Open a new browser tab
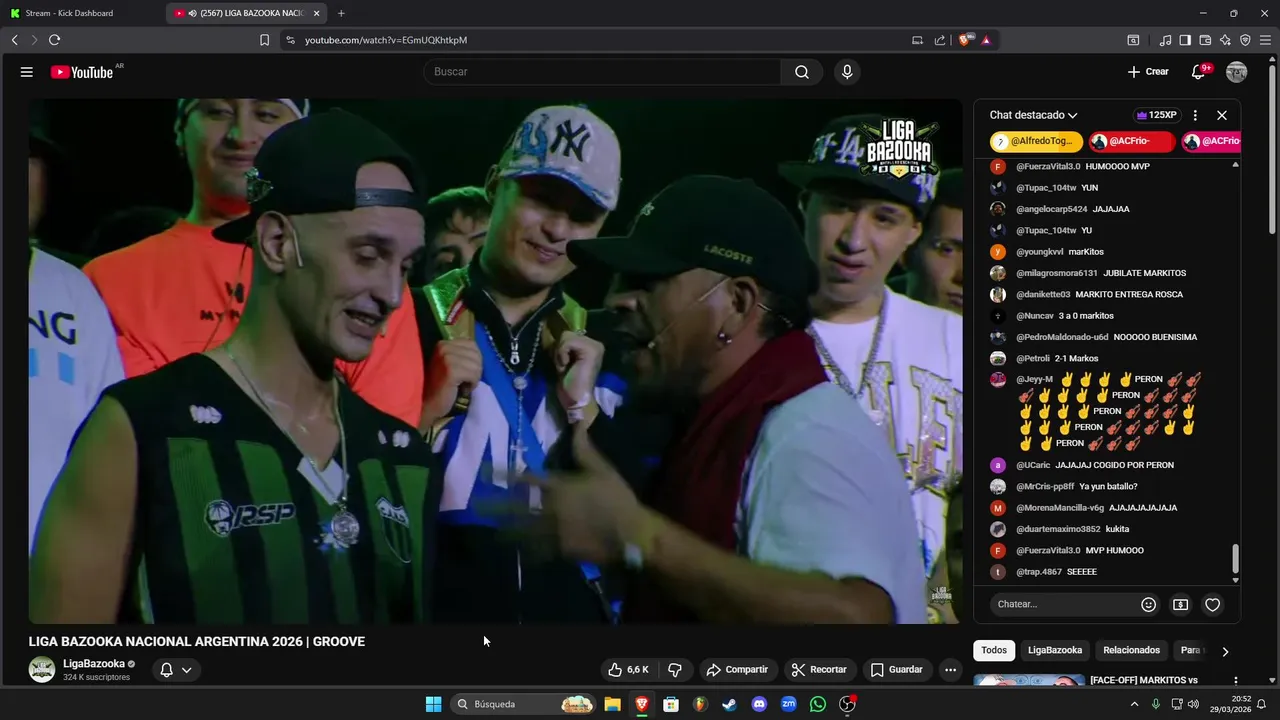Screen dimensions: 1280x720 (x=341, y=13)
